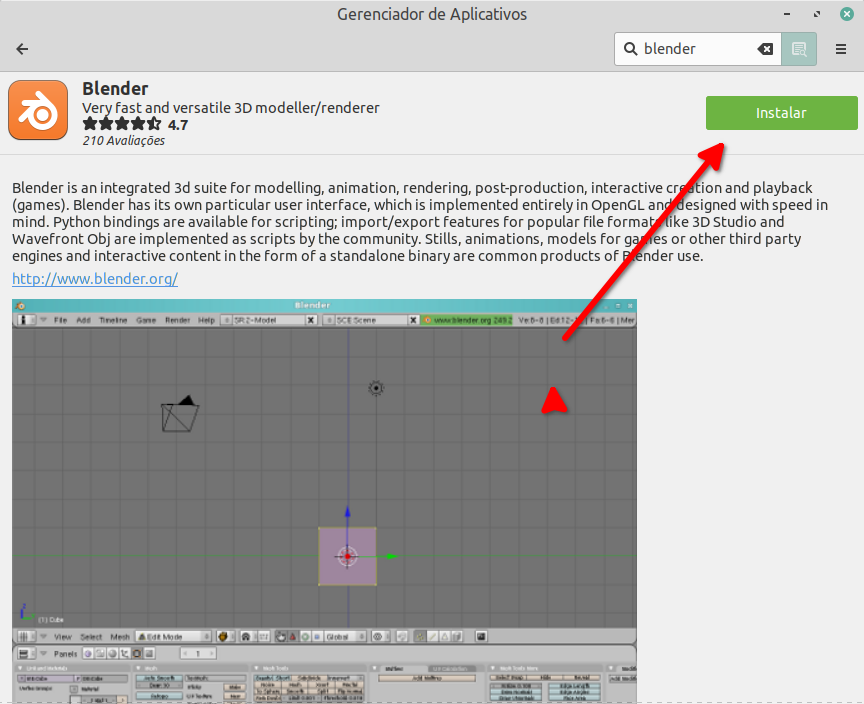Open the hamburger menu
This screenshot has height=704, width=864.
pos(840,49)
